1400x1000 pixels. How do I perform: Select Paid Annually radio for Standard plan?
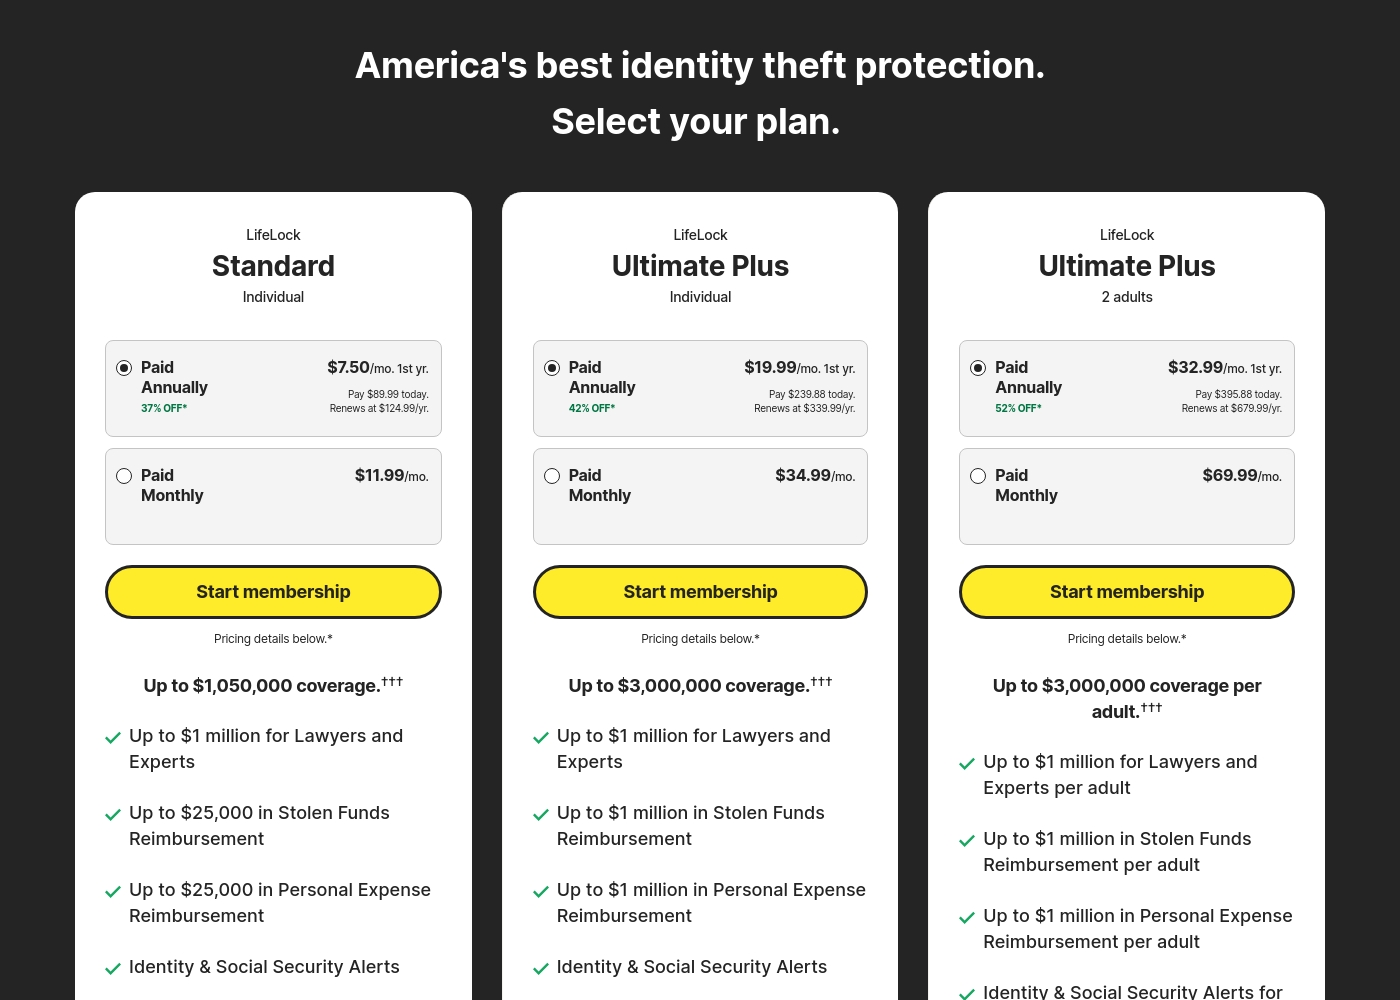(124, 368)
